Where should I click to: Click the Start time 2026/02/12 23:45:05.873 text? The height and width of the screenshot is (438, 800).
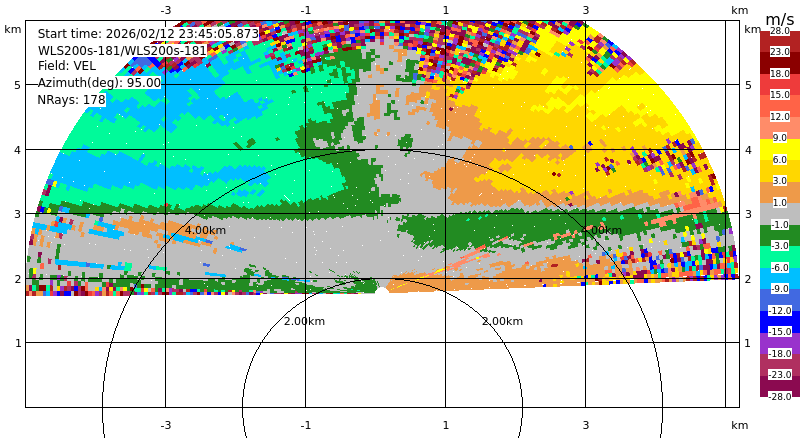click(148, 34)
